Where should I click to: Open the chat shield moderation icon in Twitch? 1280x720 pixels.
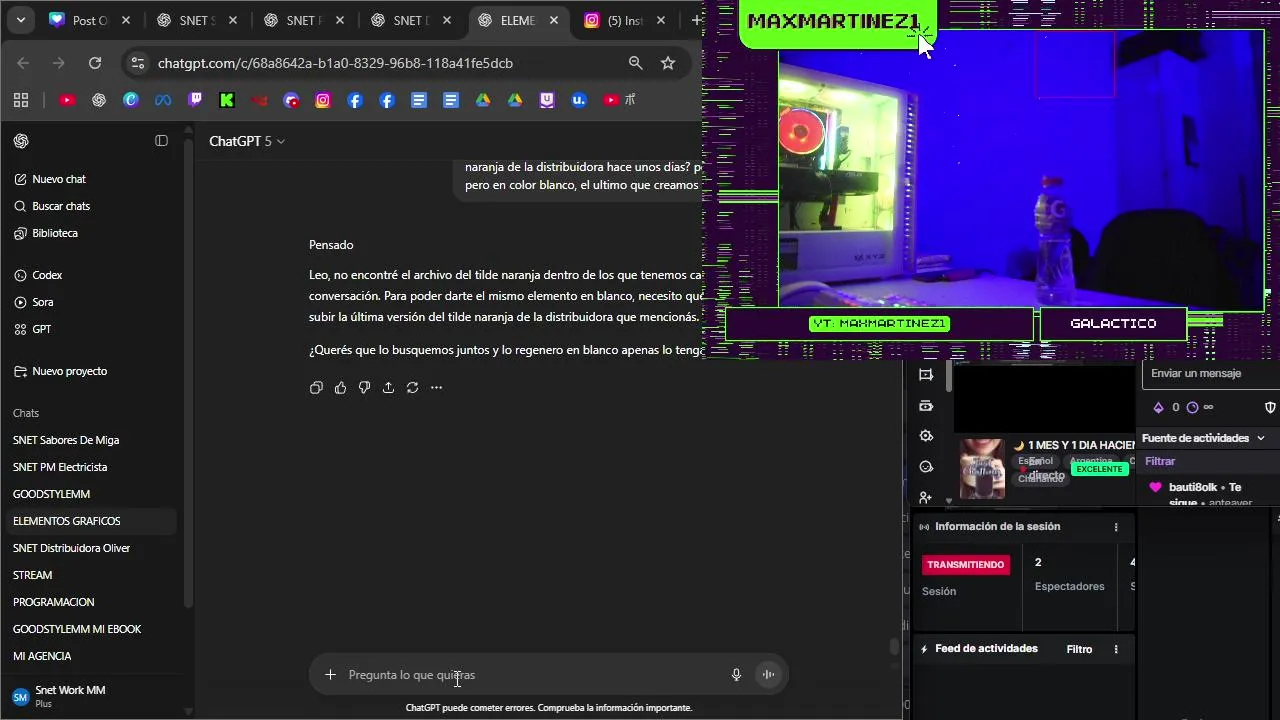1270,407
